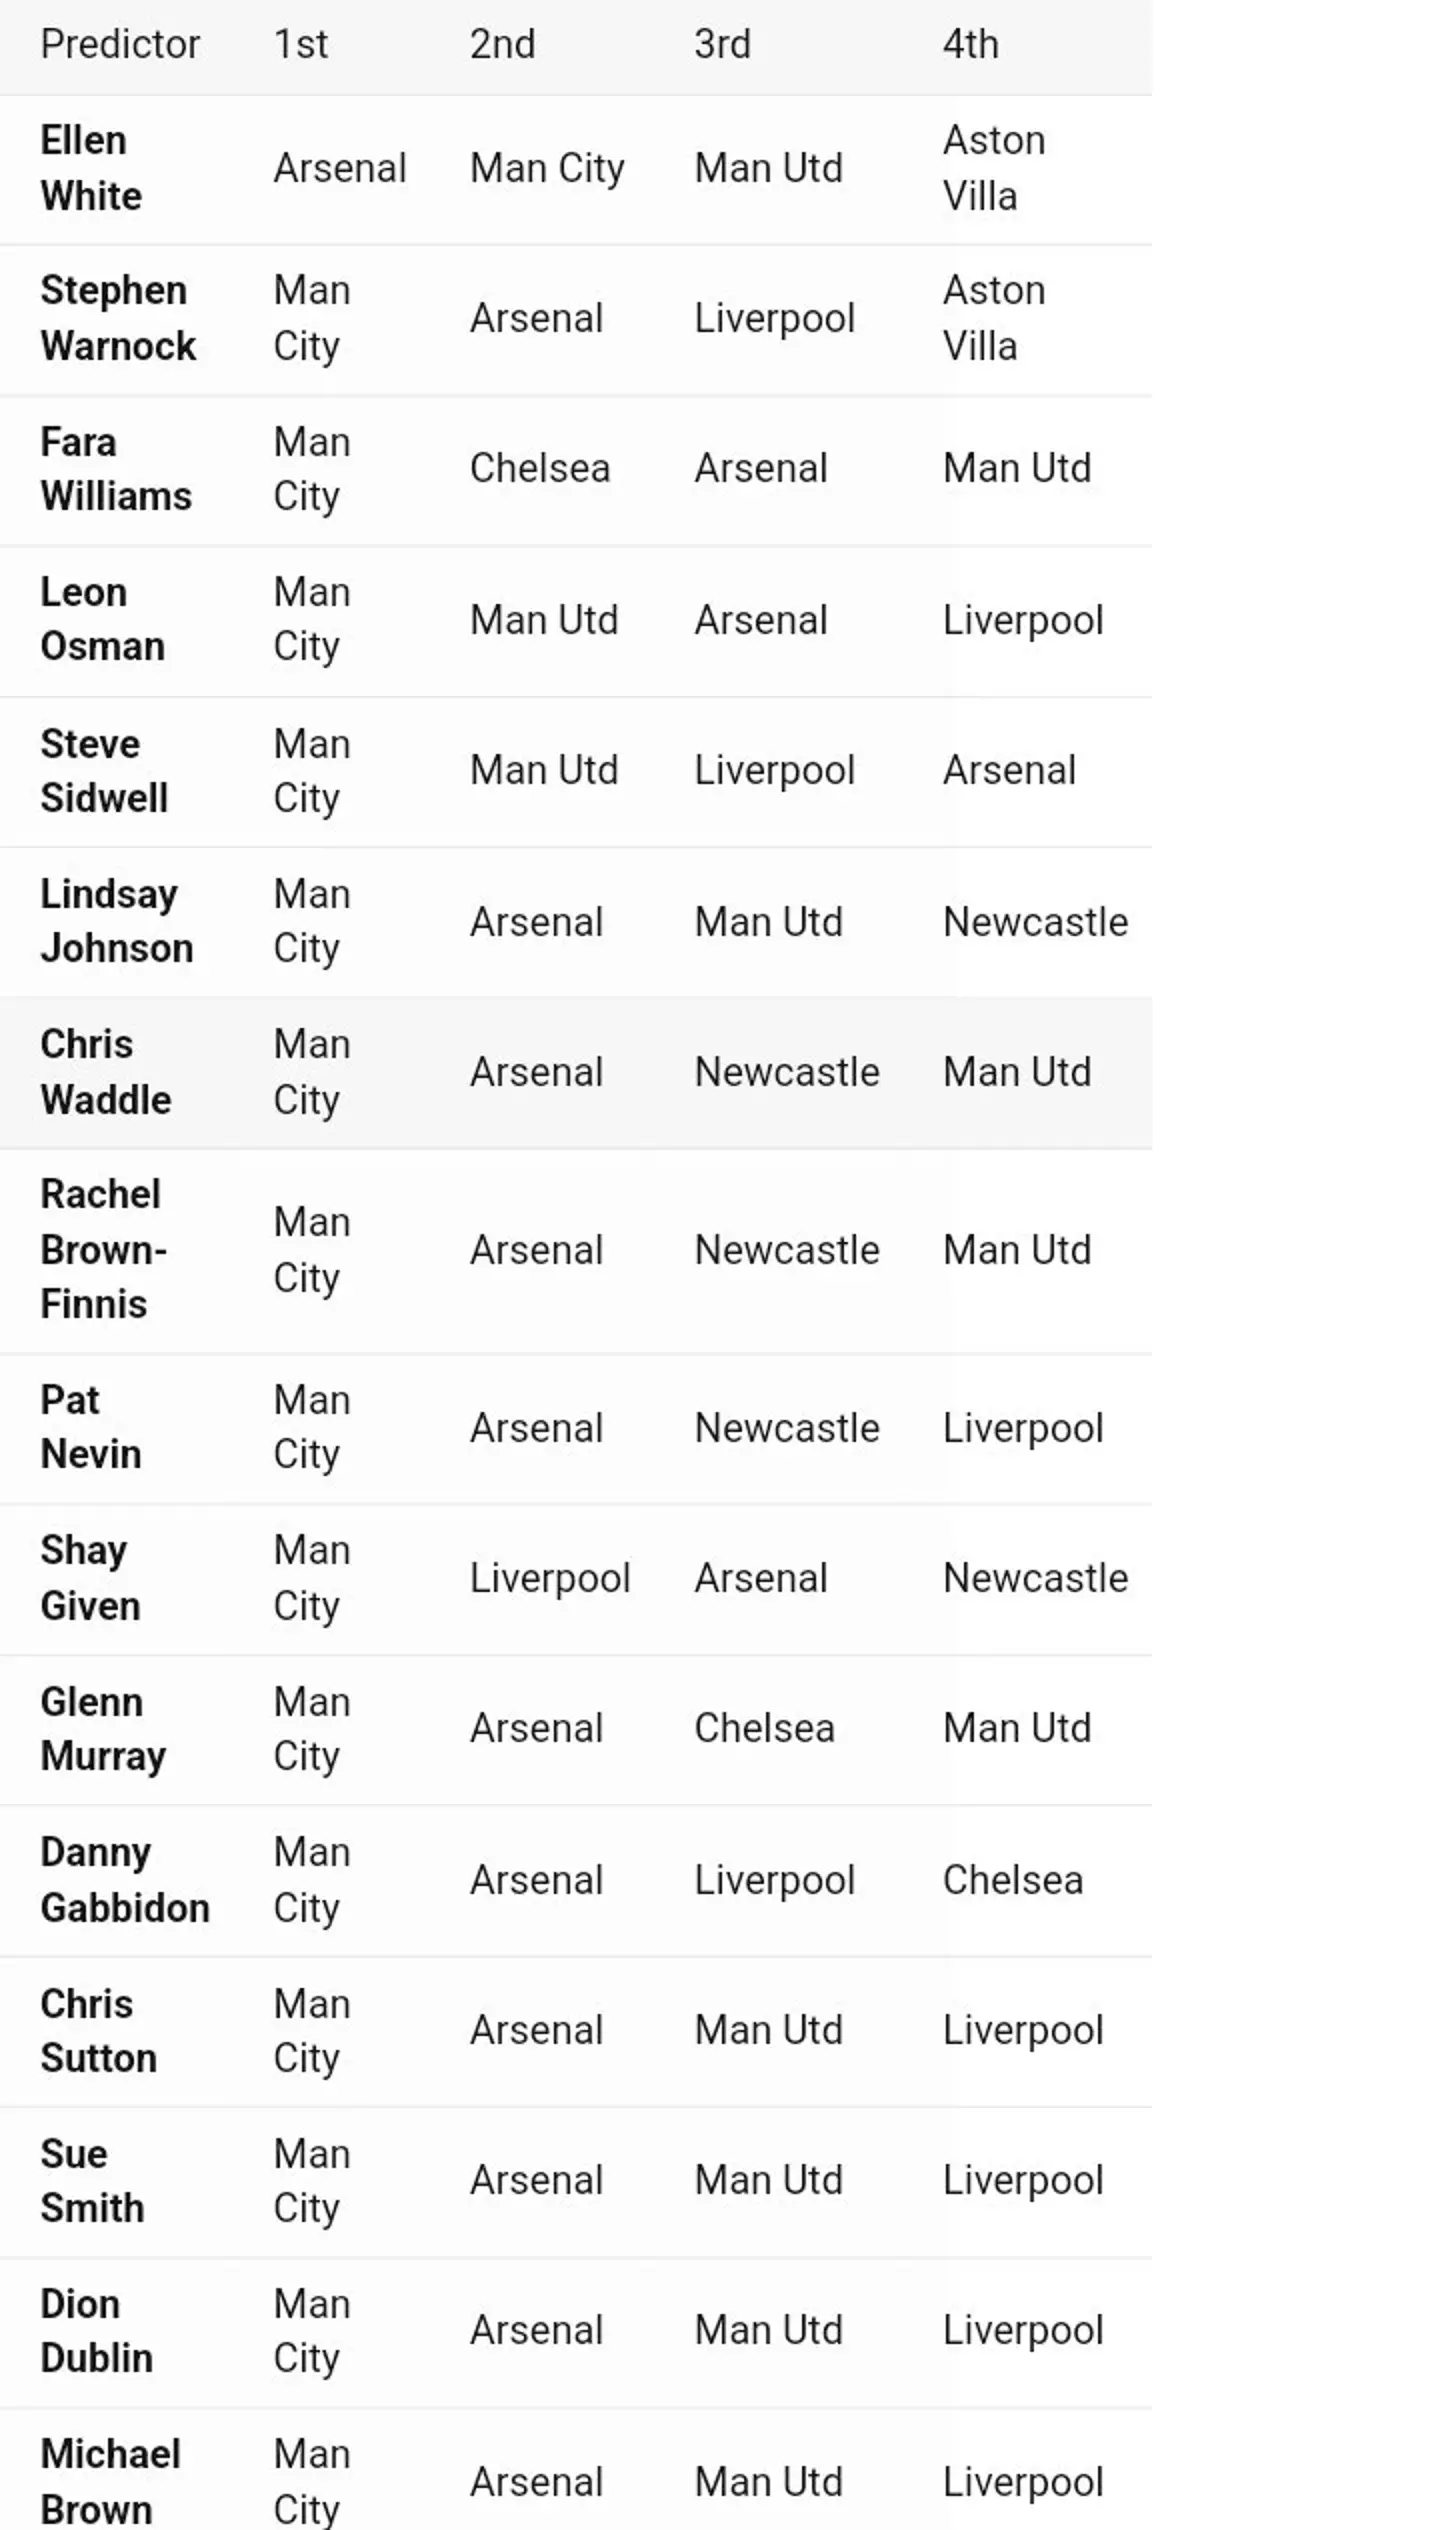Click the 3rd column header

coord(722,45)
